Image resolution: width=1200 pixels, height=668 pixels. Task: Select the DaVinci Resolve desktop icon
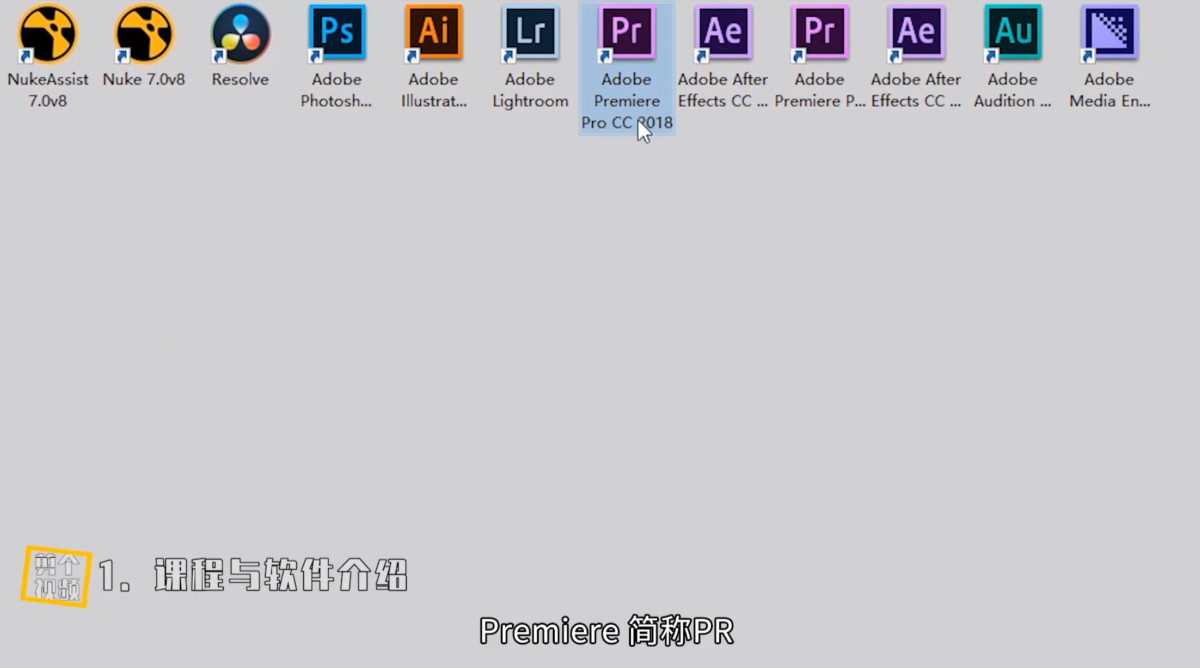coord(240,34)
